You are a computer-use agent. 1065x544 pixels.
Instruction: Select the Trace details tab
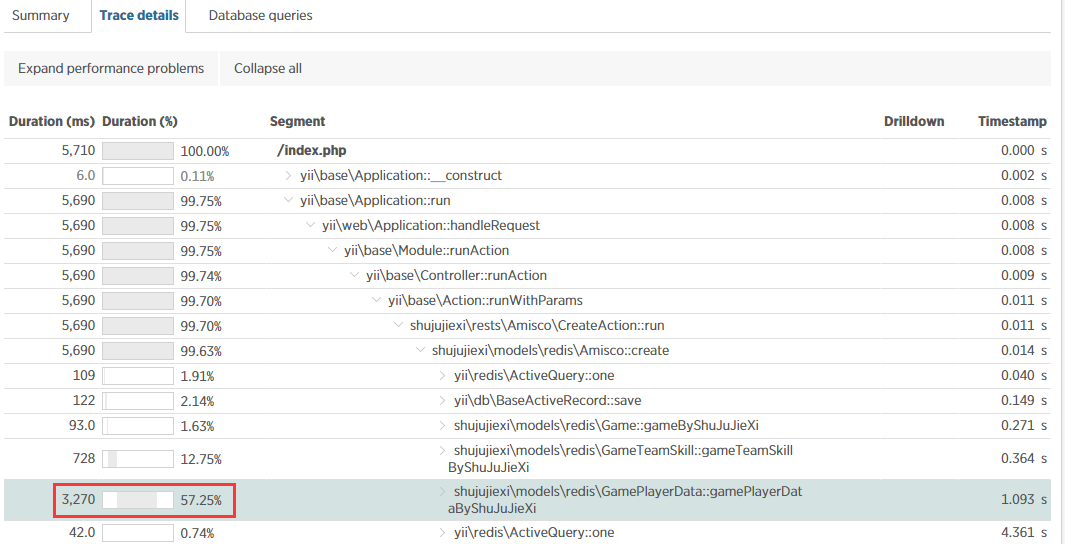(x=139, y=16)
